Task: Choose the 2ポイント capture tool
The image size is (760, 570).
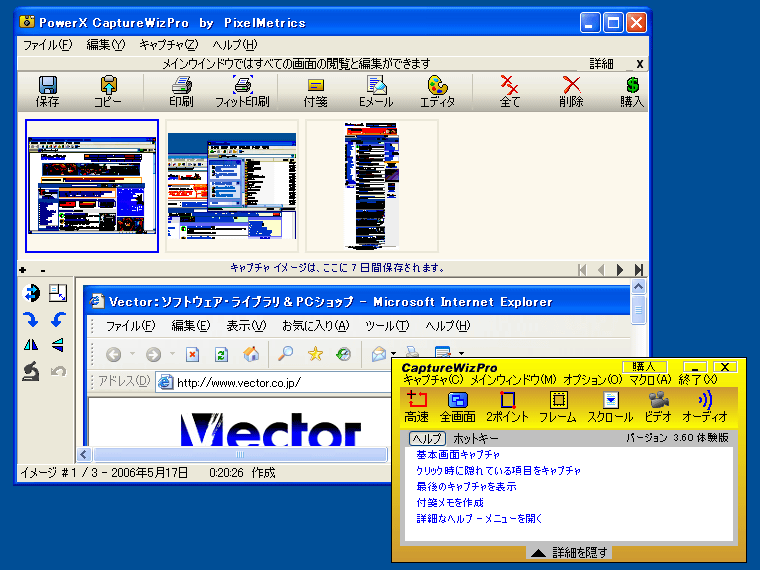Action: (x=507, y=407)
